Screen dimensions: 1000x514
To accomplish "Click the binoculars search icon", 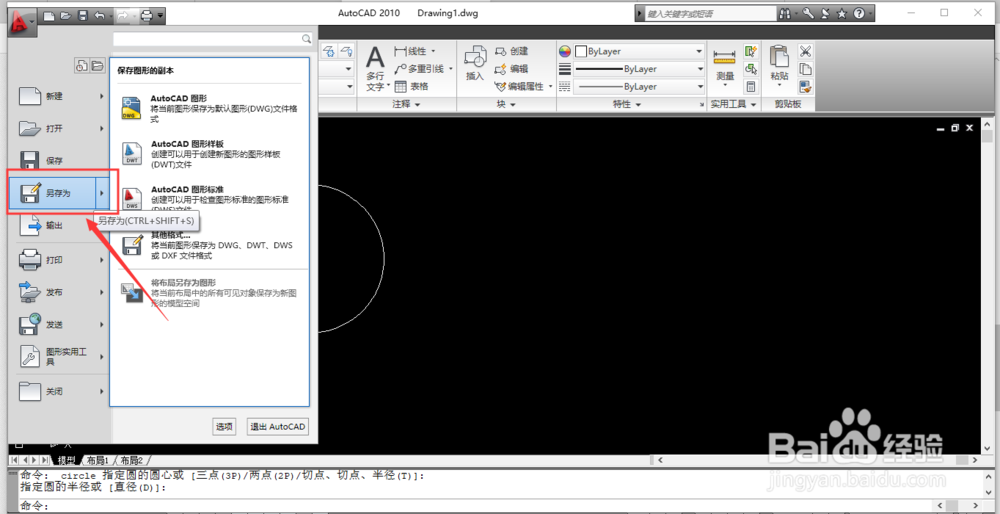I will tap(785, 13).
